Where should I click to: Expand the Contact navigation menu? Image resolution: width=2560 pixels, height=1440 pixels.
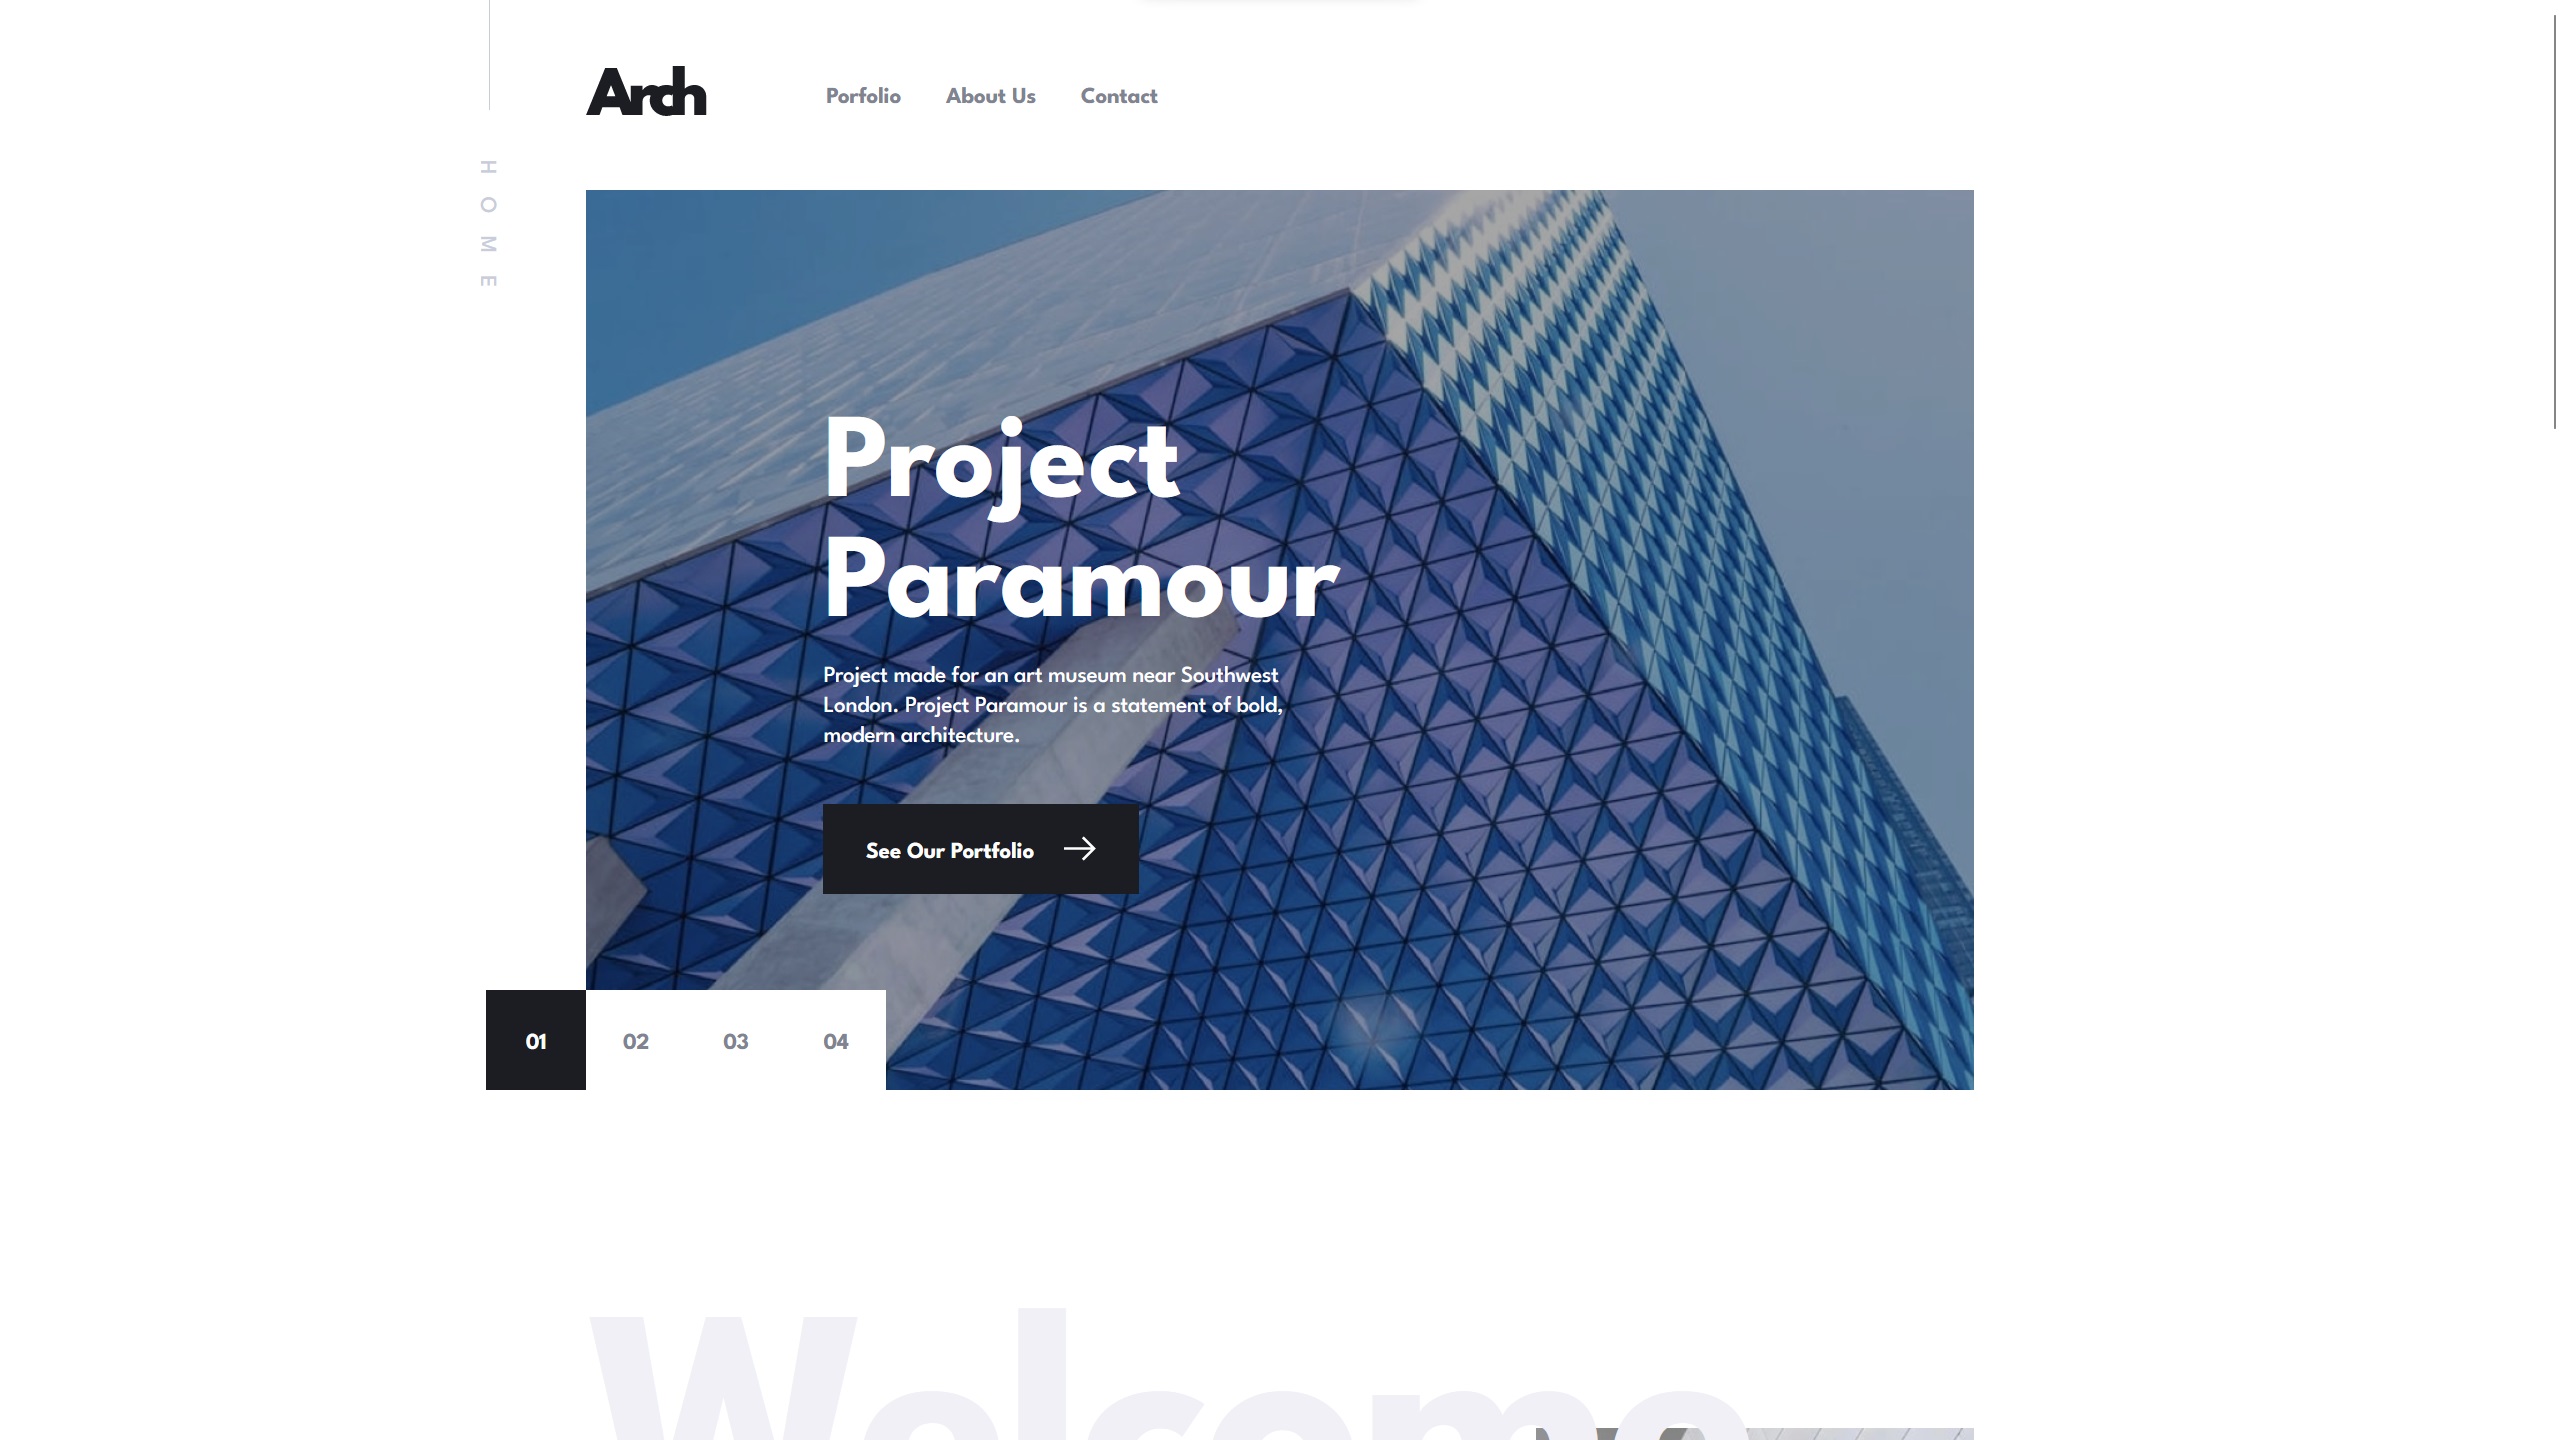click(1118, 97)
